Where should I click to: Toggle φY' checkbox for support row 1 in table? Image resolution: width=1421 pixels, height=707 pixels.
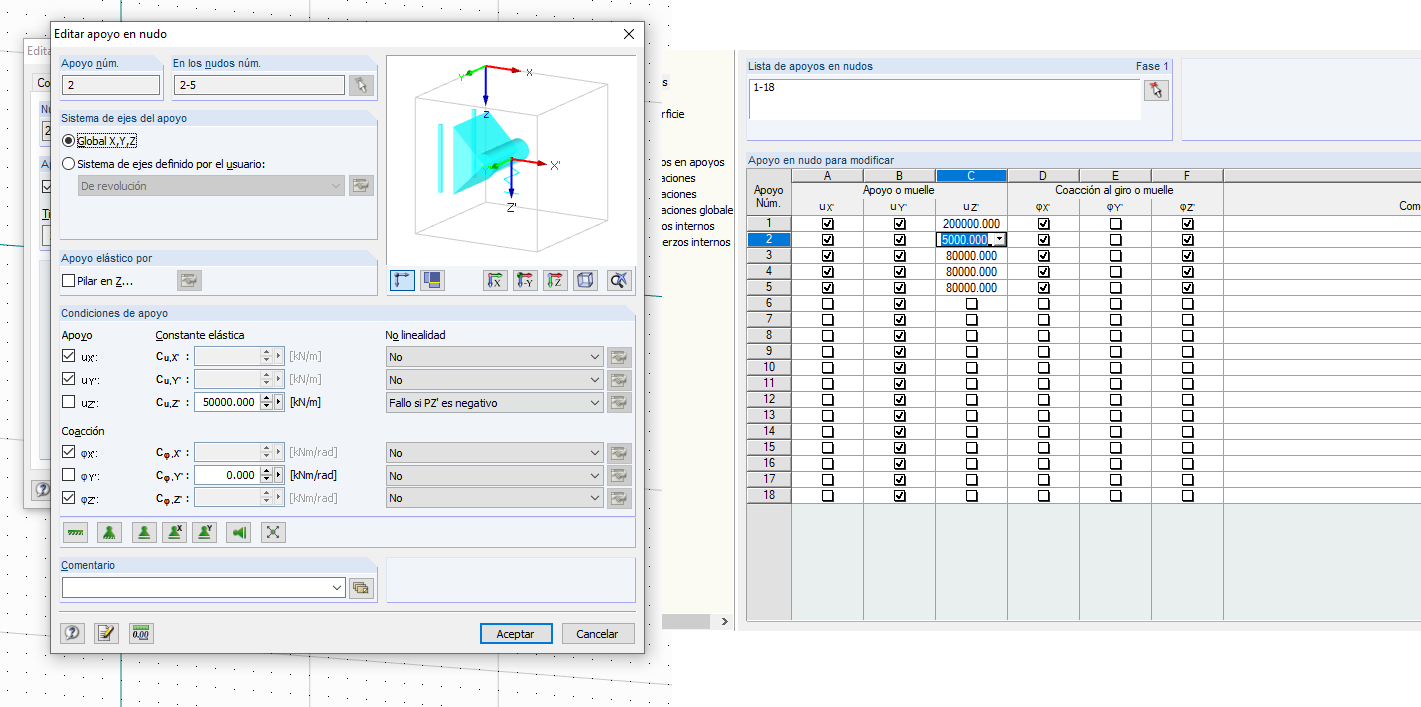coord(1116,224)
